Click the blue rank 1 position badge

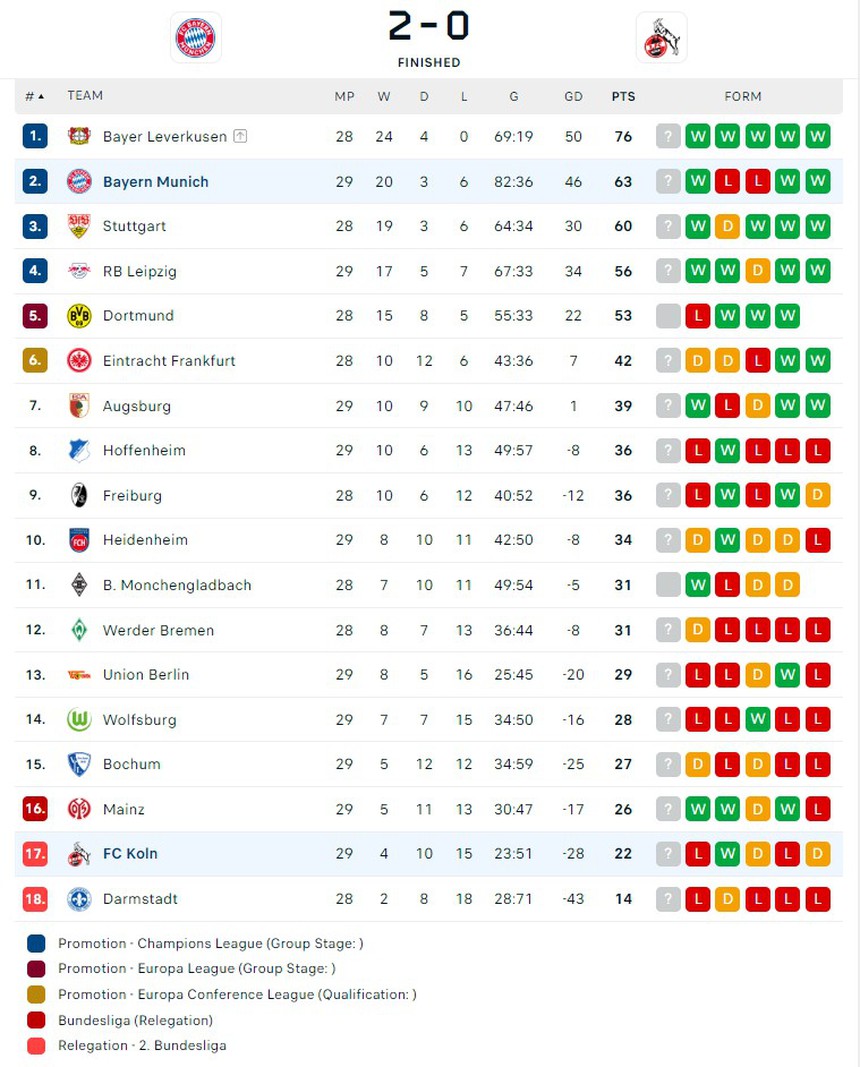(x=35, y=136)
